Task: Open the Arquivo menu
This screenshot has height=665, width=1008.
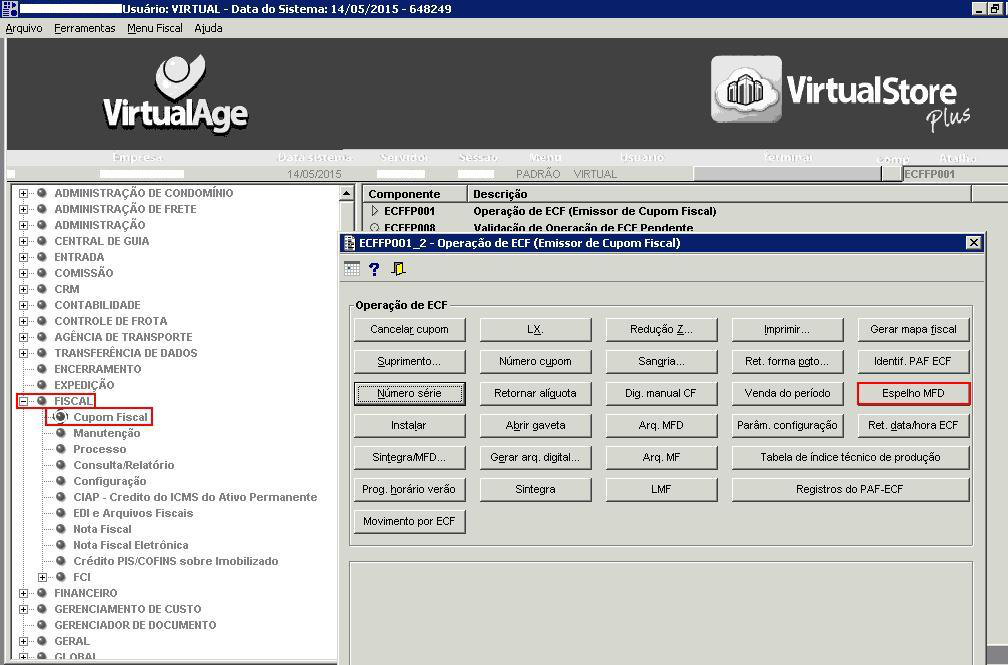Action: click(x=24, y=28)
